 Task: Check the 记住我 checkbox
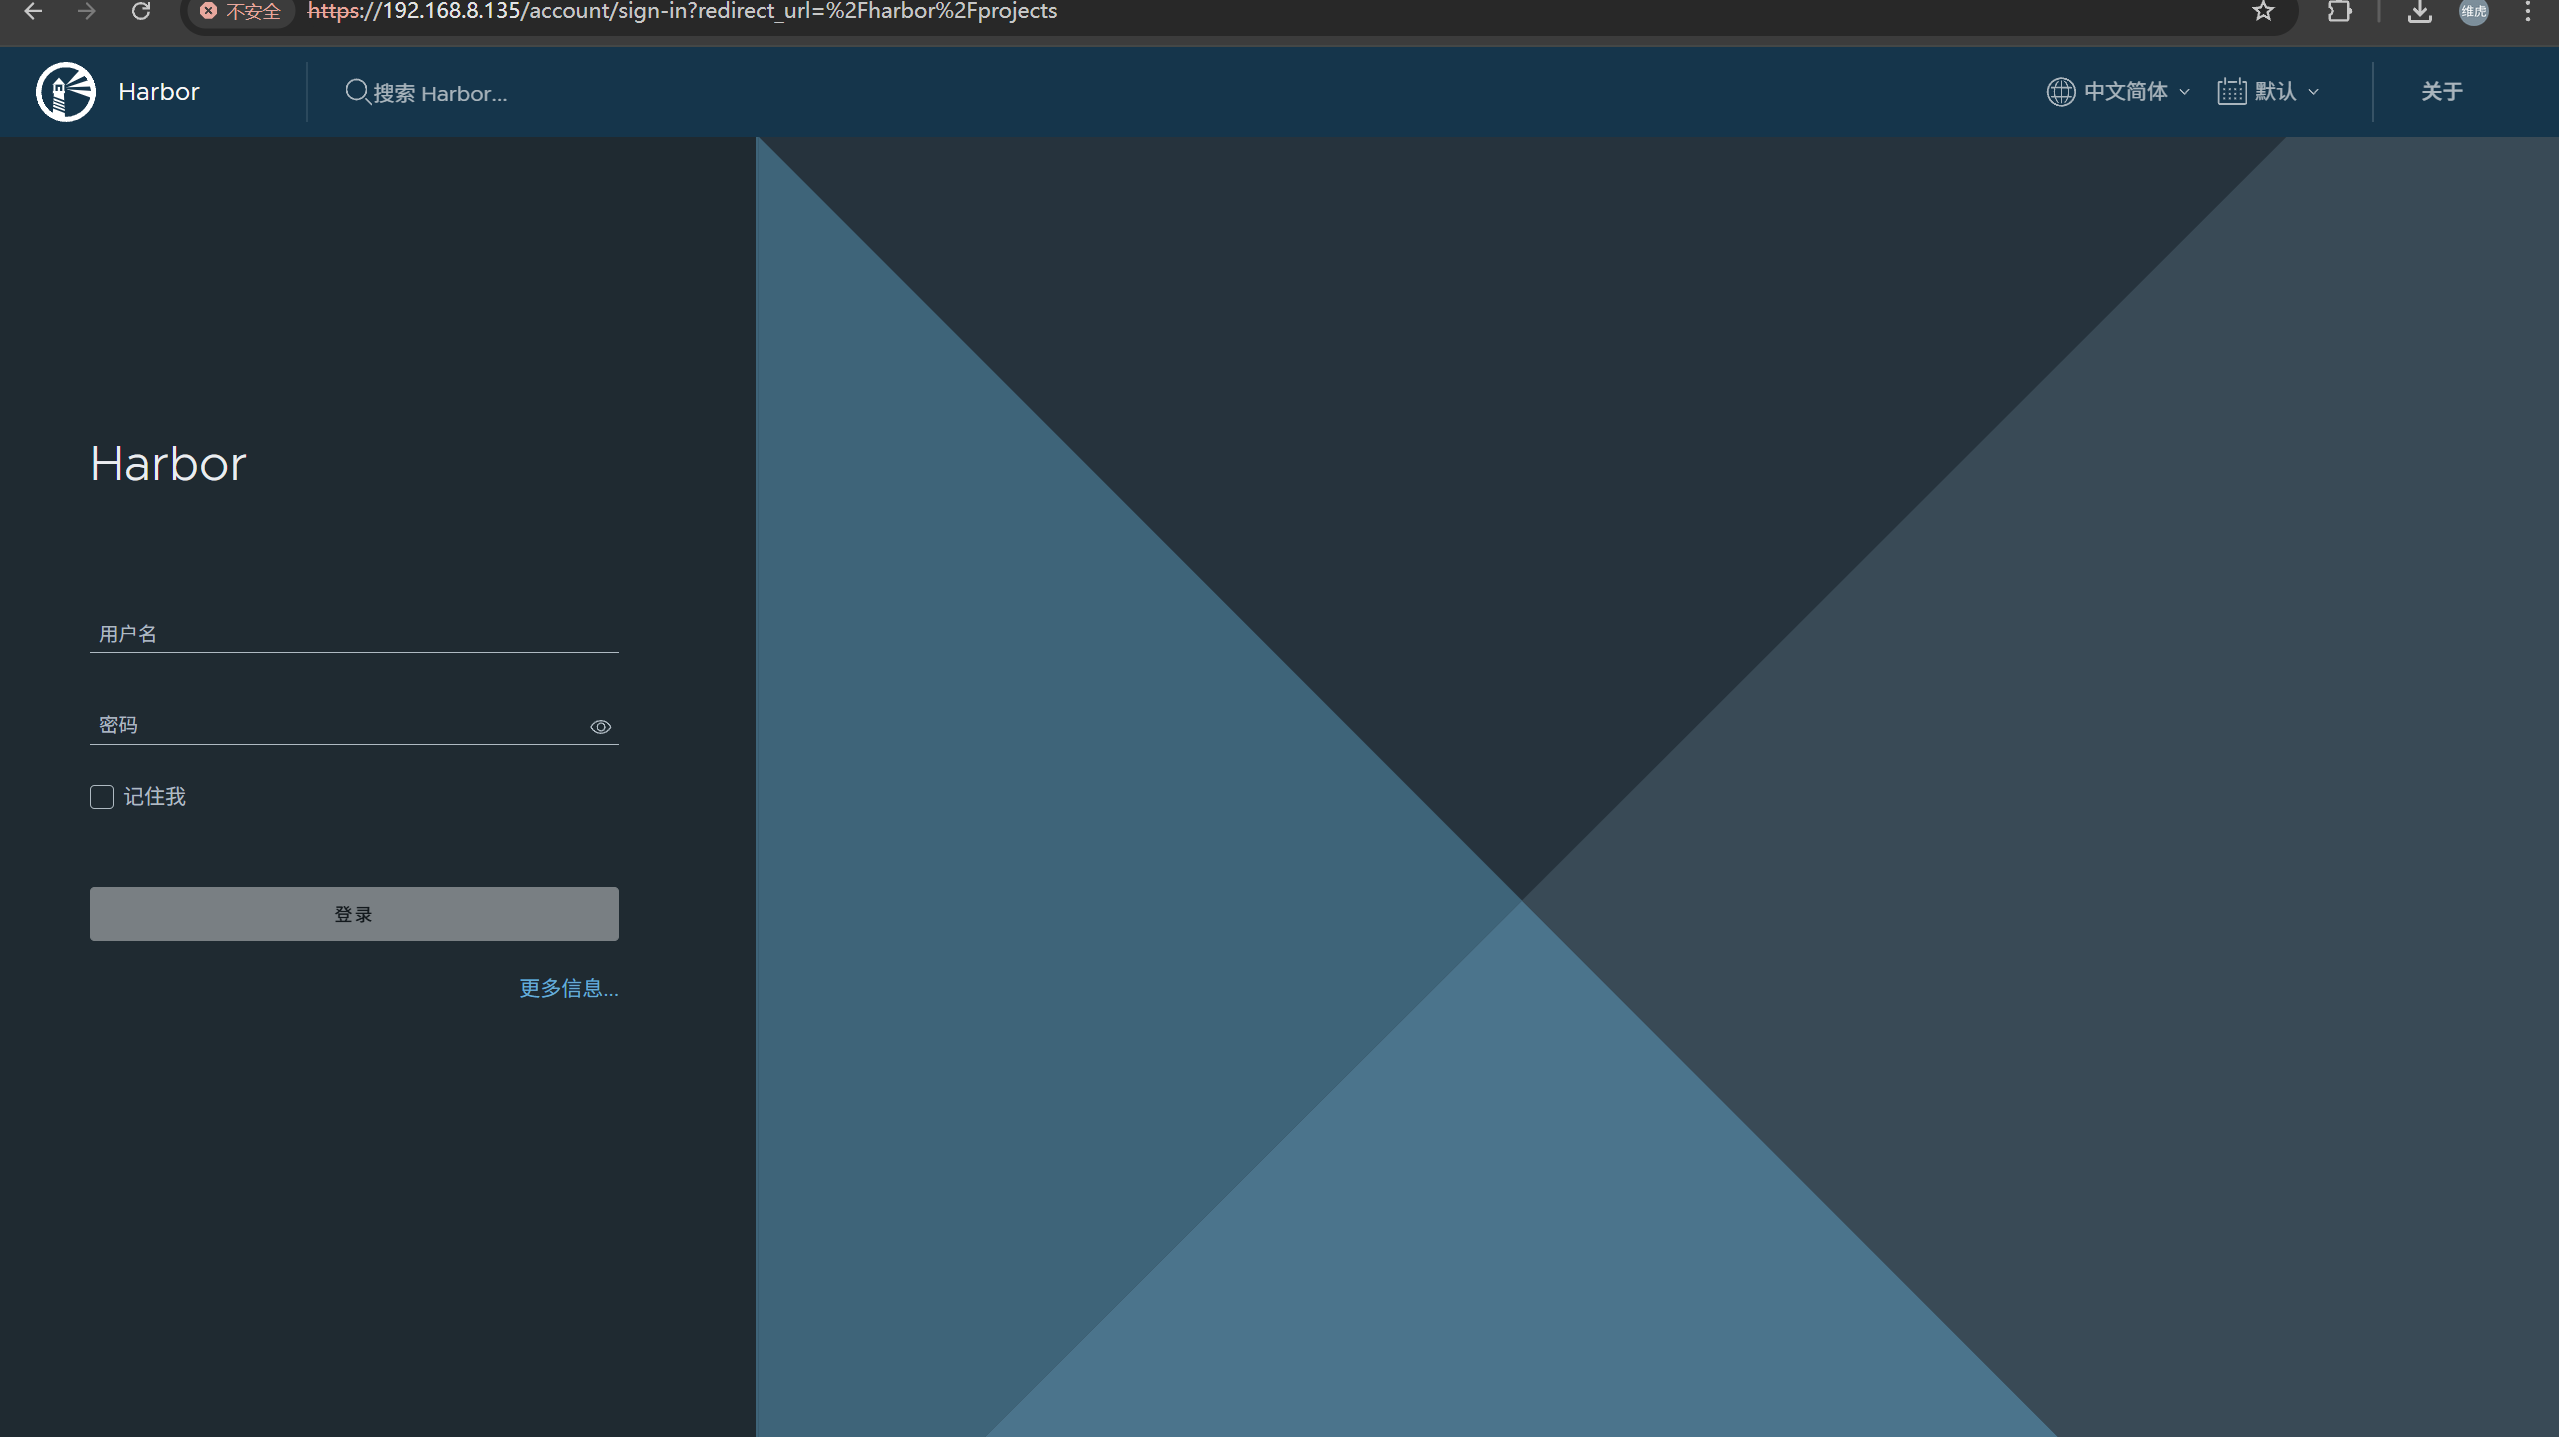[102, 797]
